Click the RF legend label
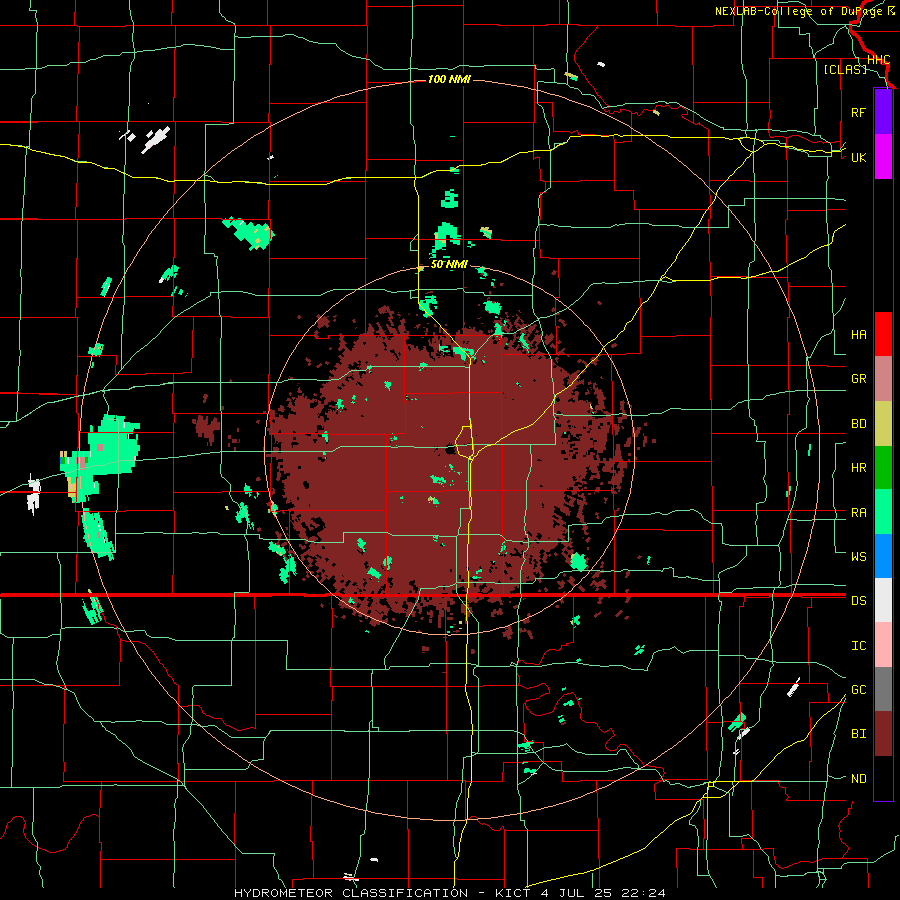This screenshot has width=900, height=900. click(x=858, y=112)
